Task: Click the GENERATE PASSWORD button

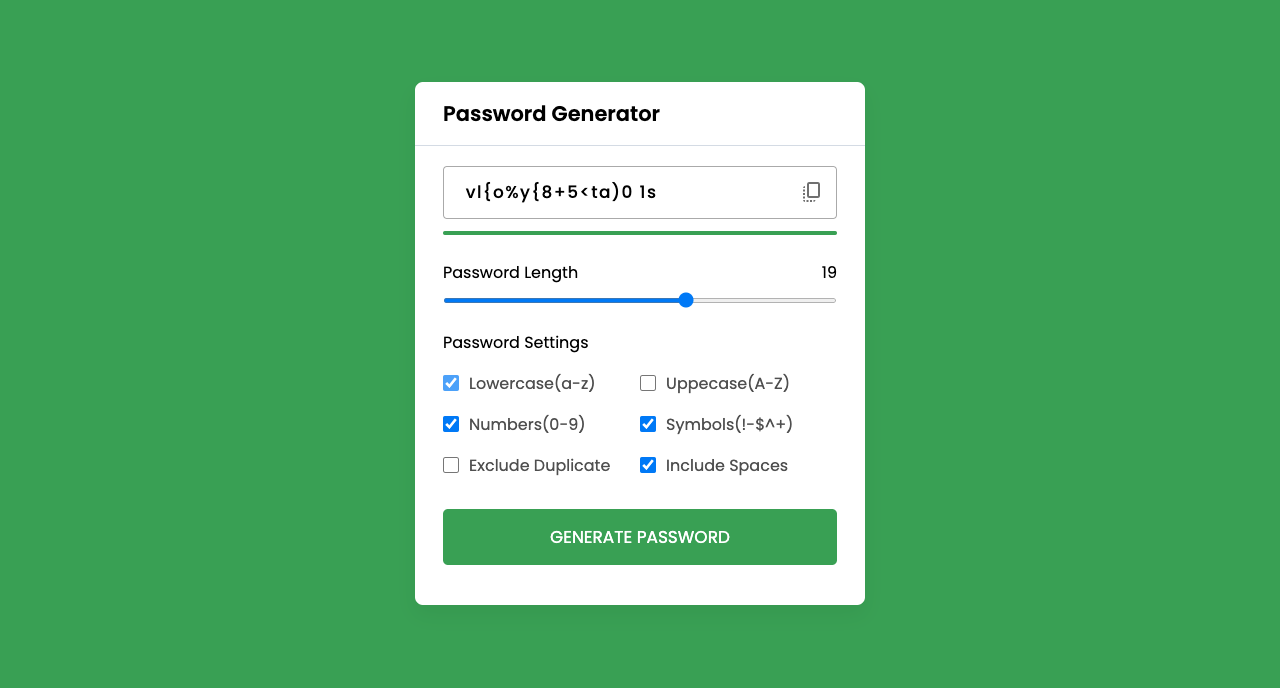Action: 639,537
